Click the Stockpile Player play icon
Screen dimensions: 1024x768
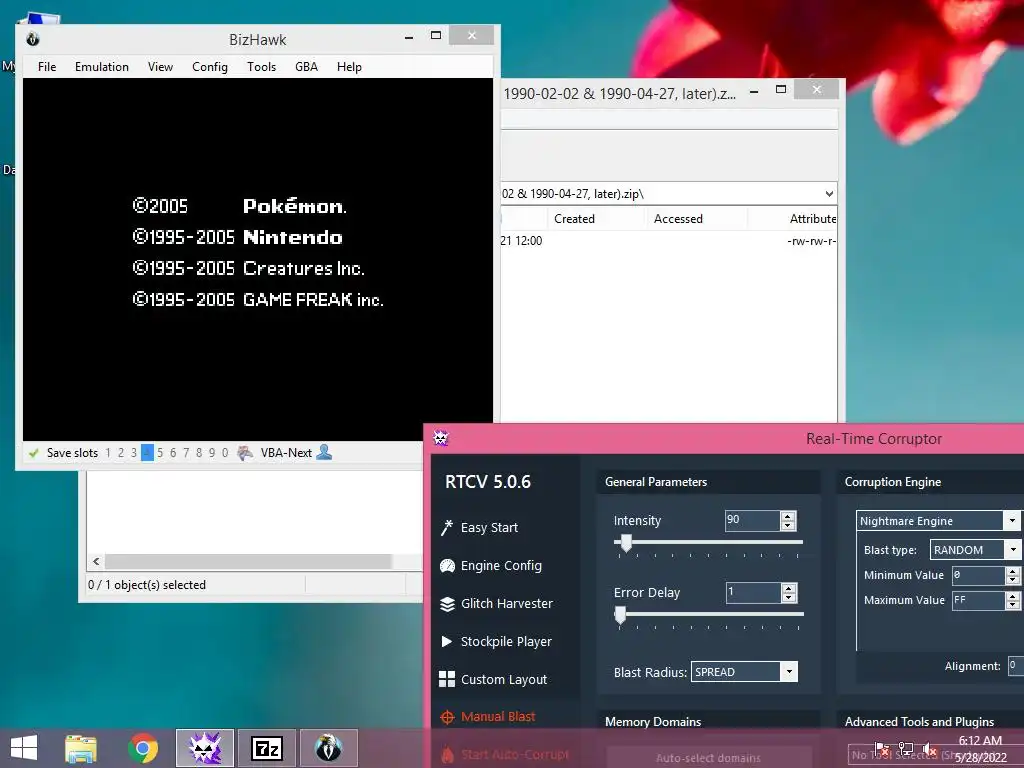447,641
